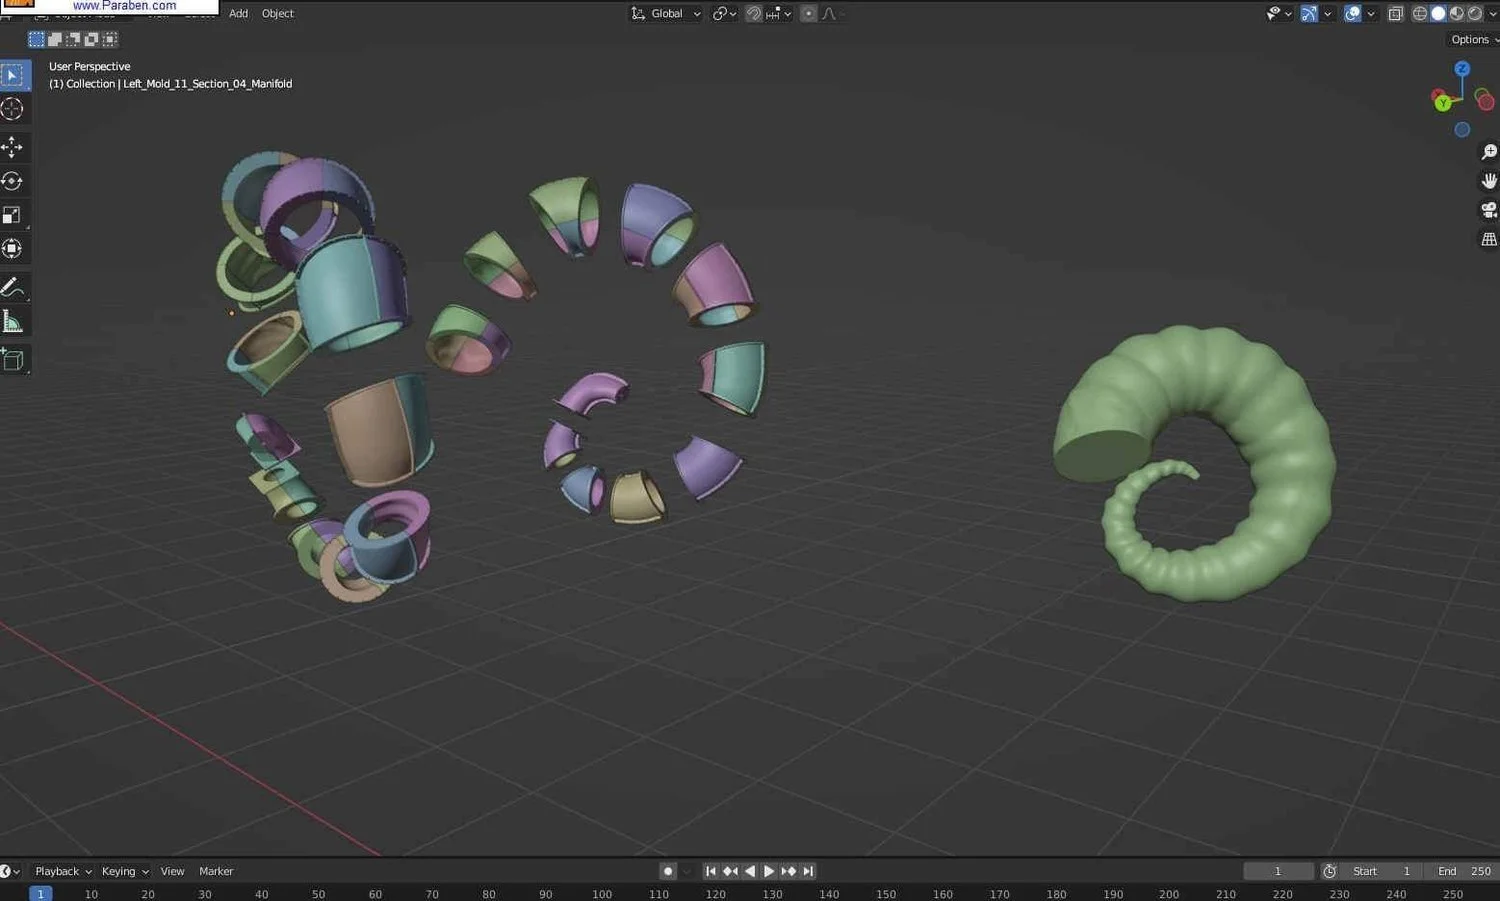The width and height of the screenshot is (1500, 901).
Task: Click frame 100 on timeline ruler
Action: coord(602,894)
